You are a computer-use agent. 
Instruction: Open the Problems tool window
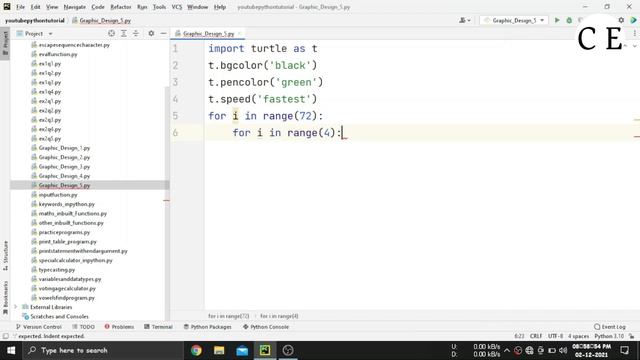[119, 327]
